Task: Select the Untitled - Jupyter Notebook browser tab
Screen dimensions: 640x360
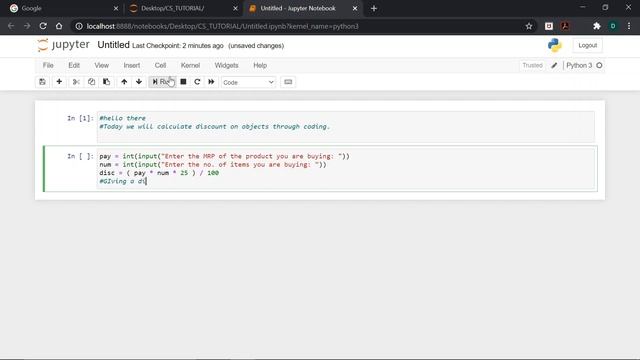Action: 303,8
